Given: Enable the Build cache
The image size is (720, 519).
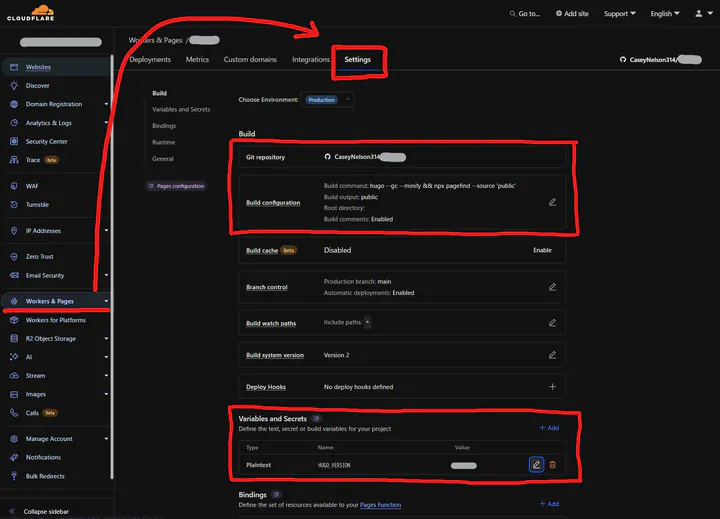Looking at the screenshot, I should 542,250.
